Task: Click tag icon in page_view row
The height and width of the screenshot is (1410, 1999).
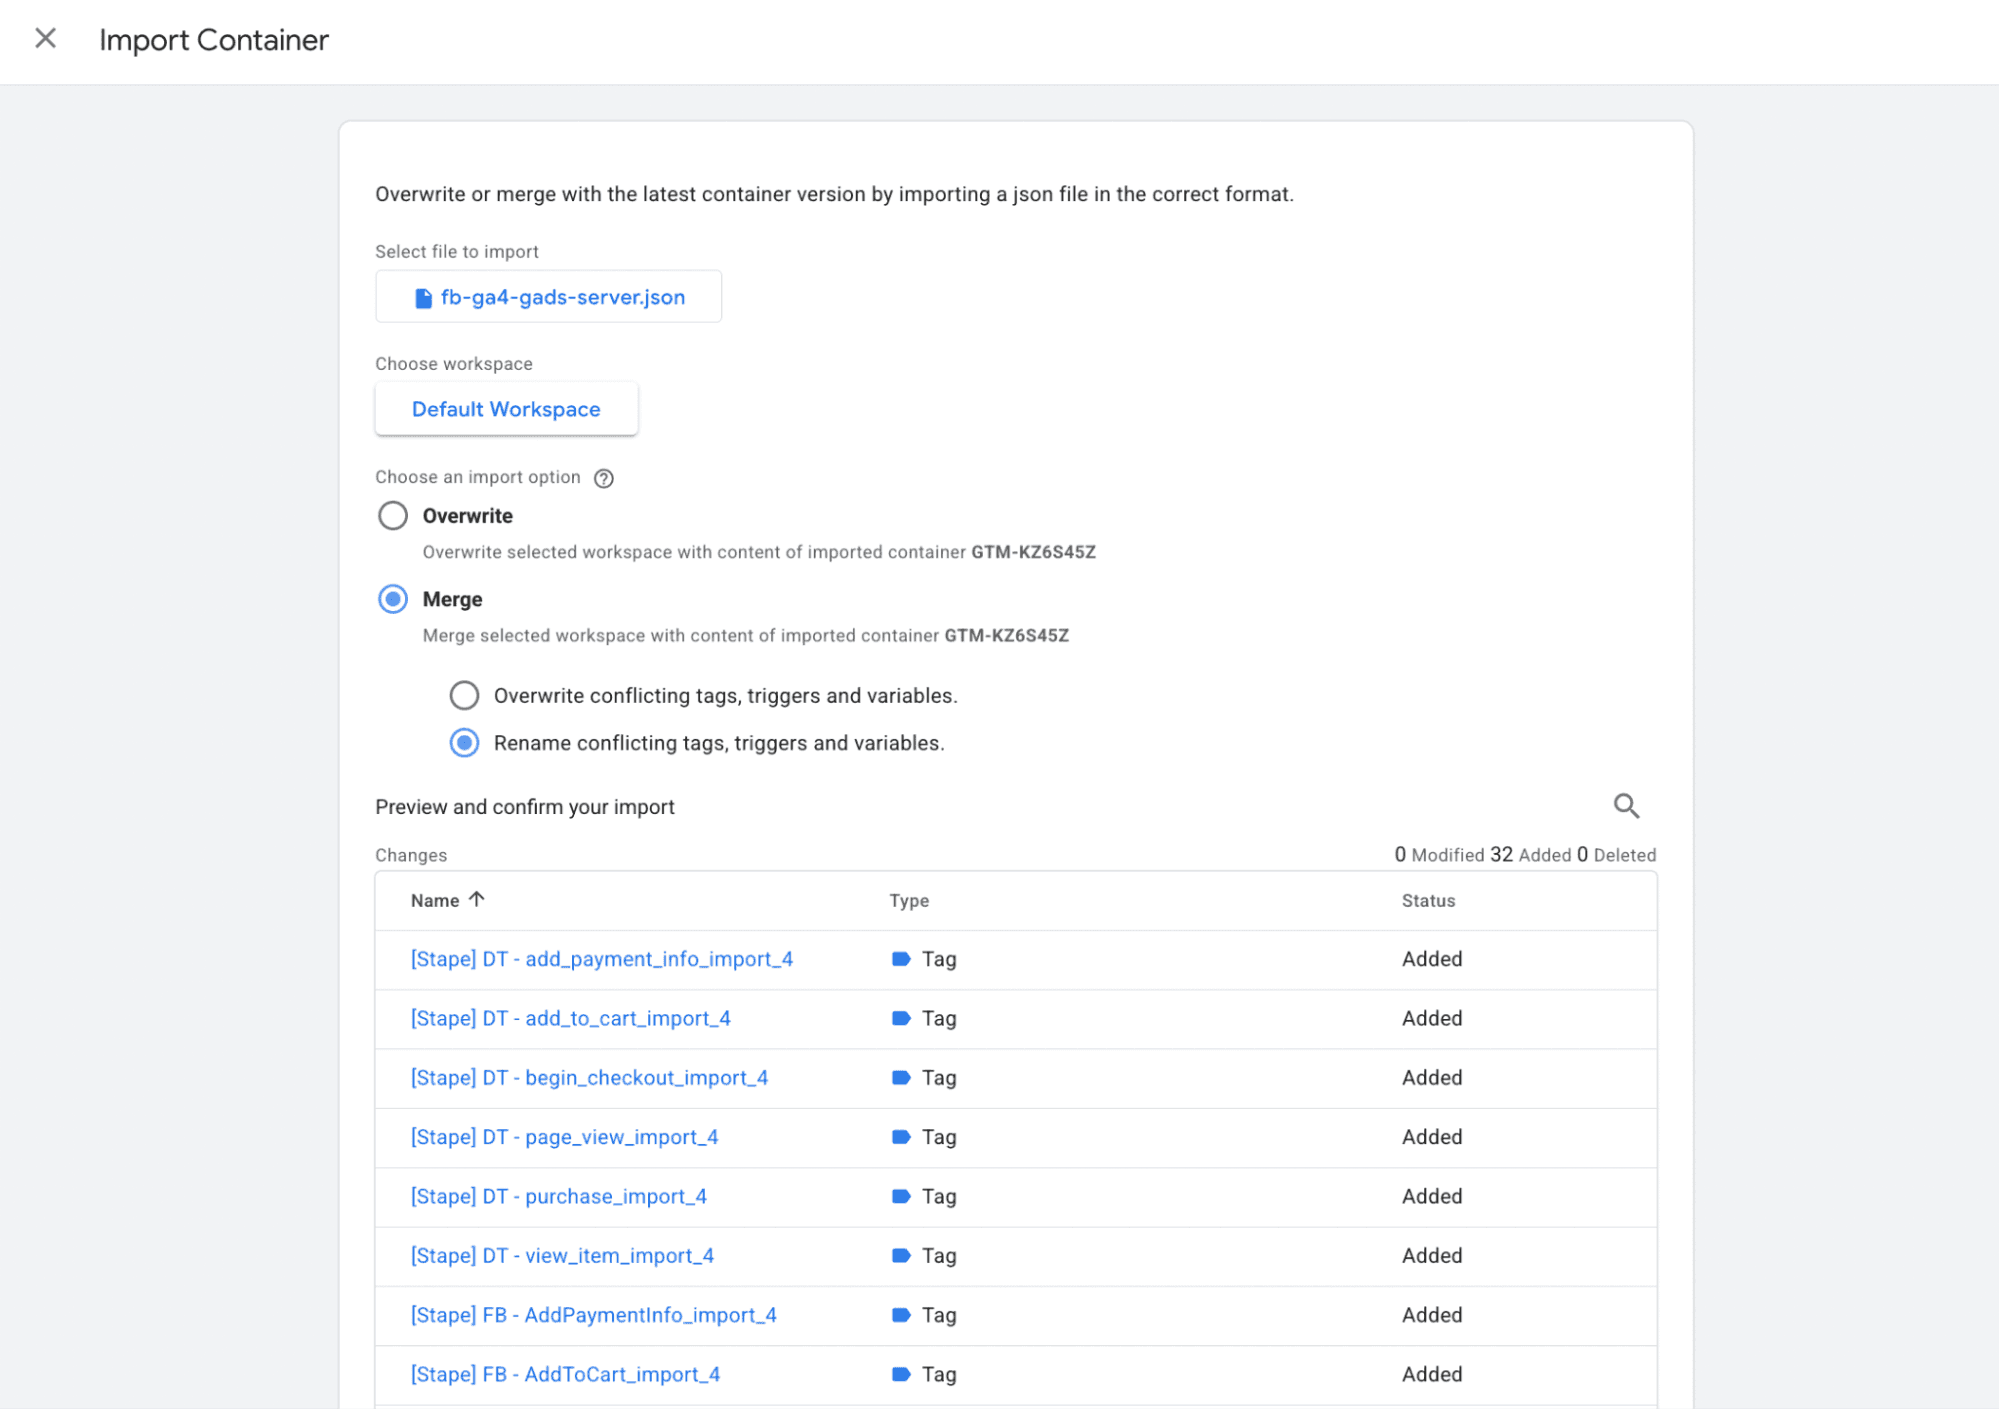Action: click(901, 1137)
